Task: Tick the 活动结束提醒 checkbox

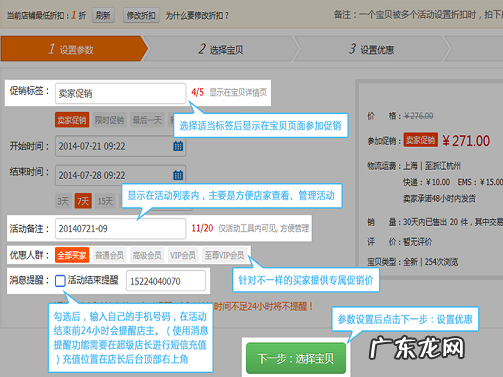Action: click(60, 281)
